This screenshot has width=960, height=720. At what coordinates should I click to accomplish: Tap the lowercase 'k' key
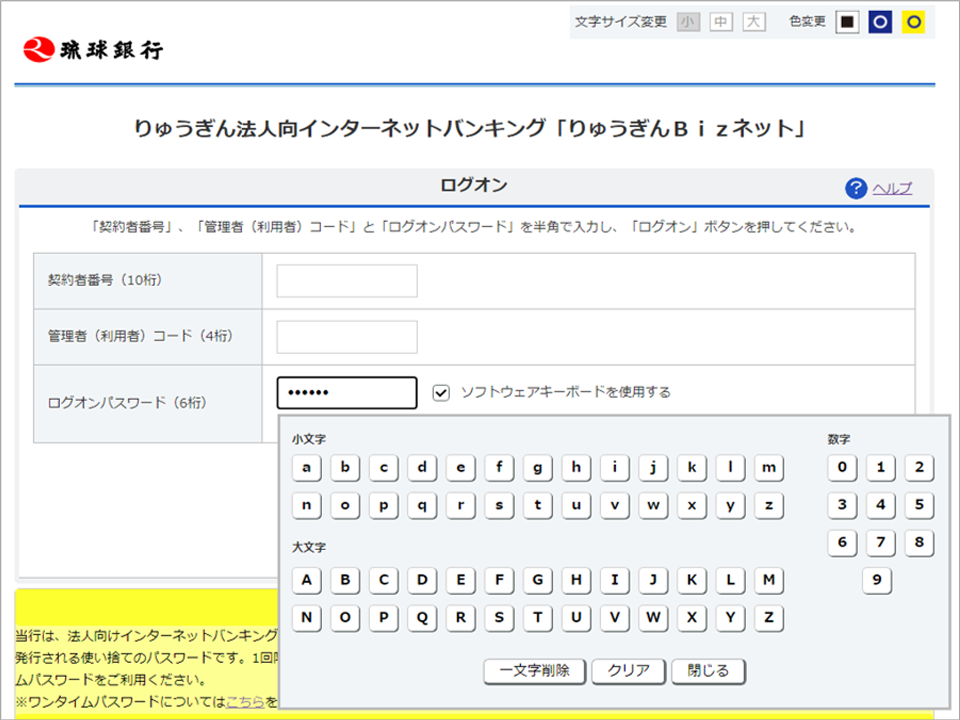(x=692, y=468)
